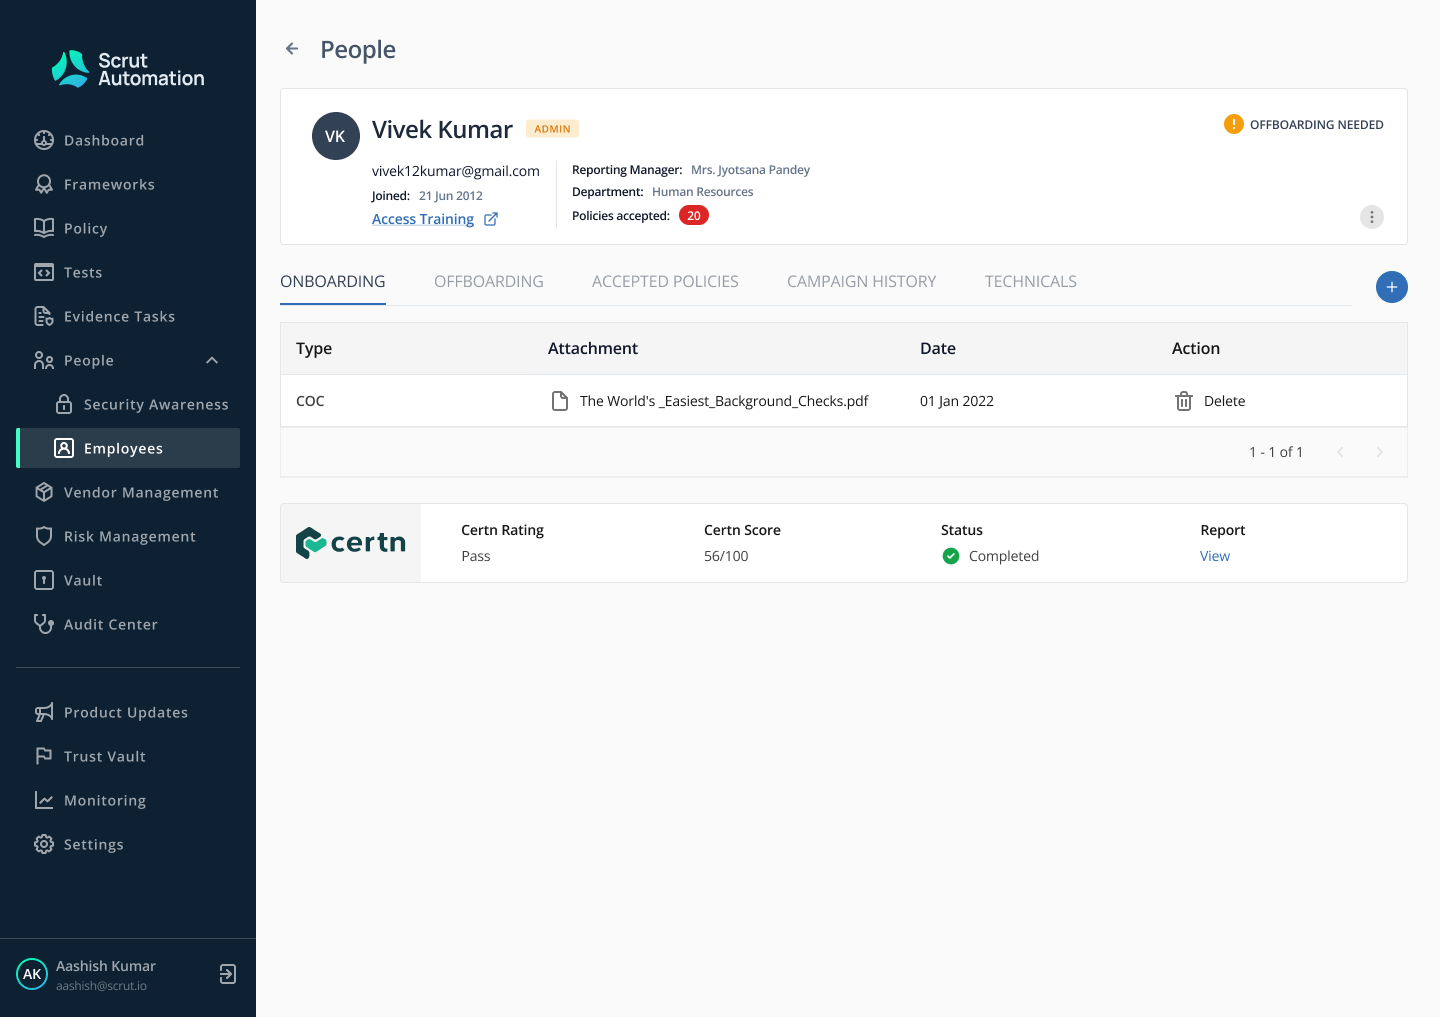Go to next page of onboarding table
This screenshot has height=1017, width=1440.
click(x=1380, y=452)
